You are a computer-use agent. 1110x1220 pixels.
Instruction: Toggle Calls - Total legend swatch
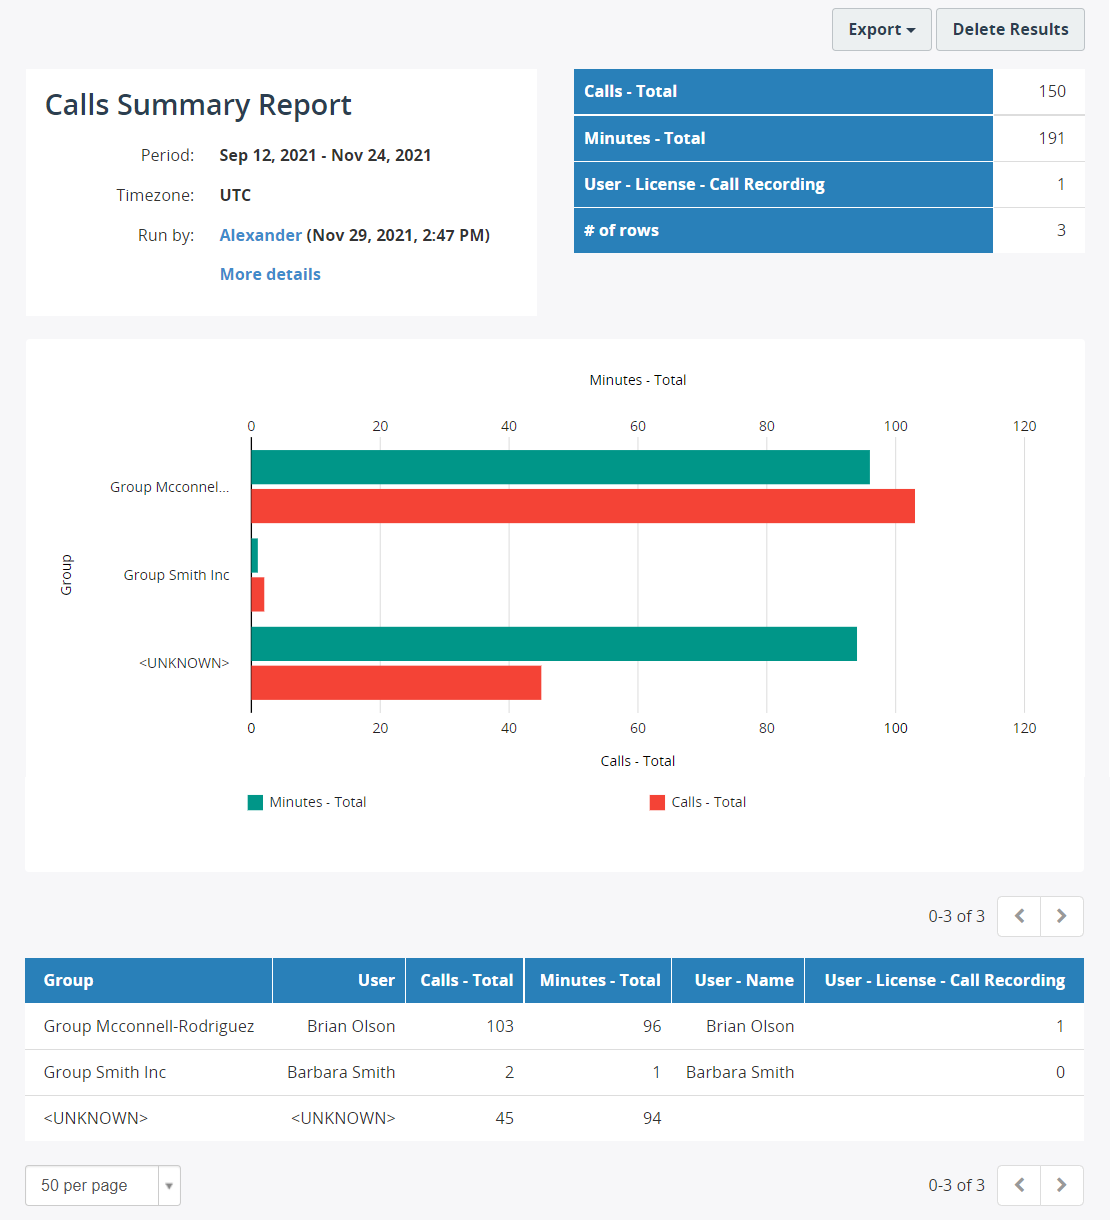click(x=657, y=802)
